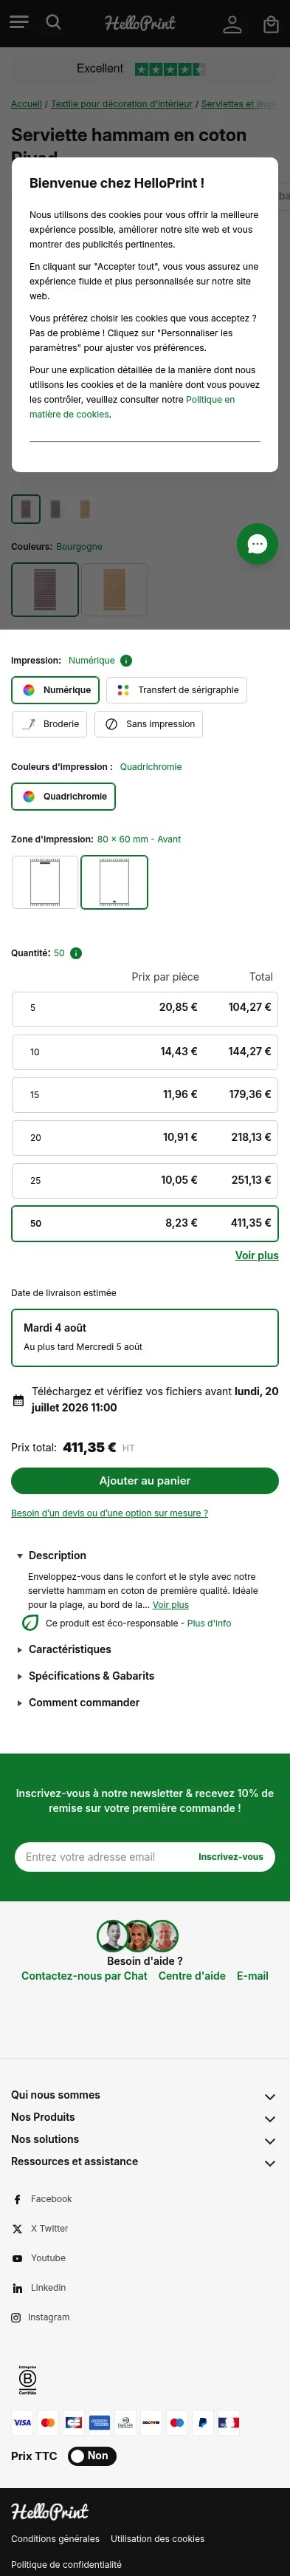This screenshot has width=290, height=2576.
Task: Select the 5 pieces quantity row
Action: (145, 1008)
